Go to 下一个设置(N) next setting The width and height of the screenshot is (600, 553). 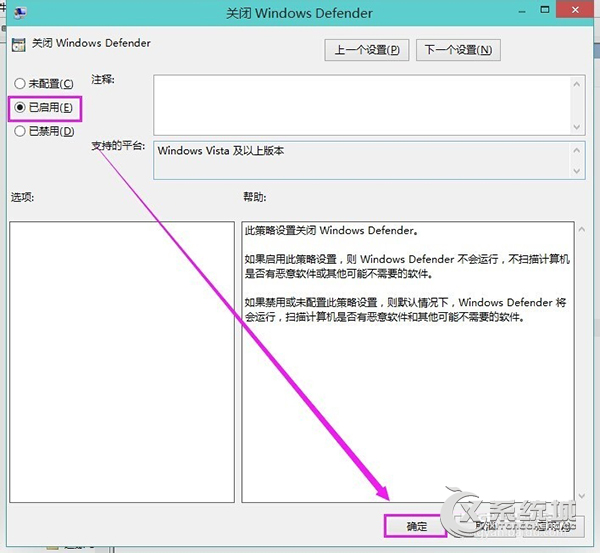(x=458, y=50)
